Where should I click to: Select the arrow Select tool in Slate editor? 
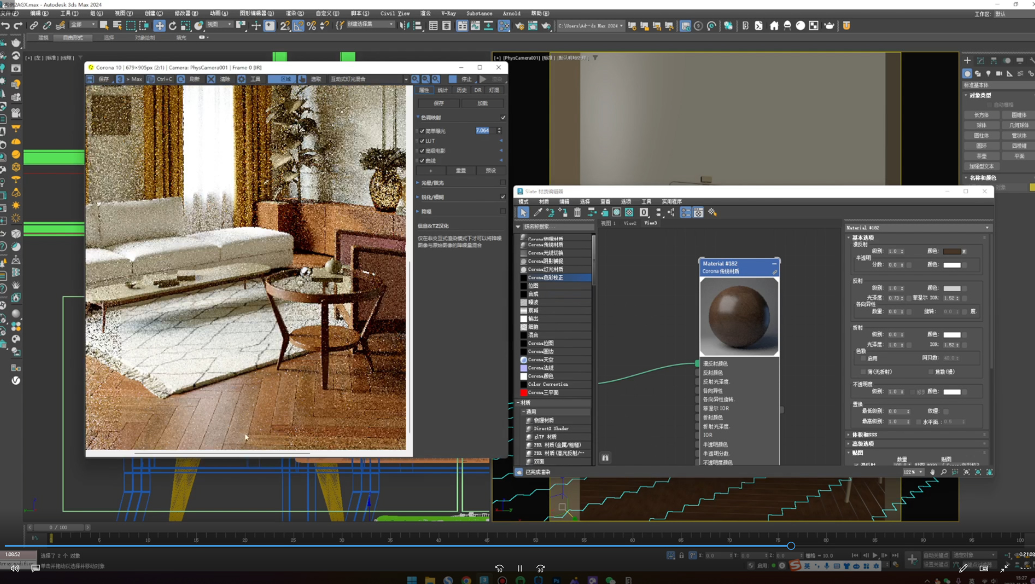click(x=523, y=212)
